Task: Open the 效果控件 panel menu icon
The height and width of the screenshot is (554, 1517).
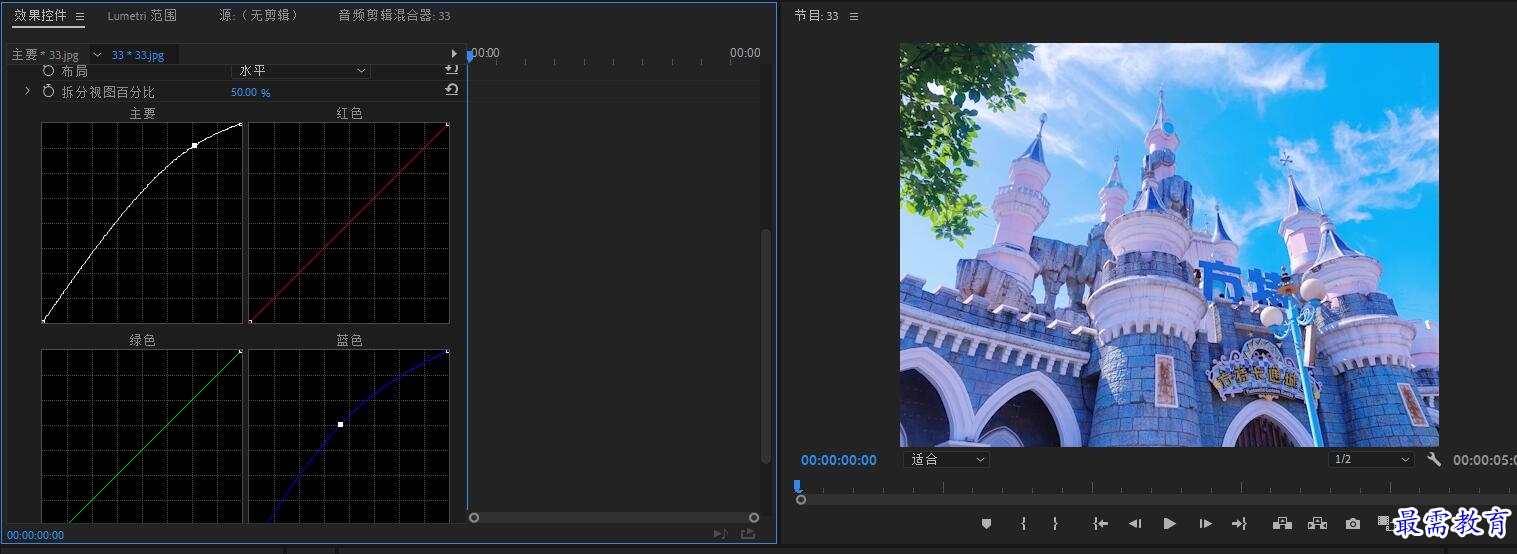Action: [80, 16]
